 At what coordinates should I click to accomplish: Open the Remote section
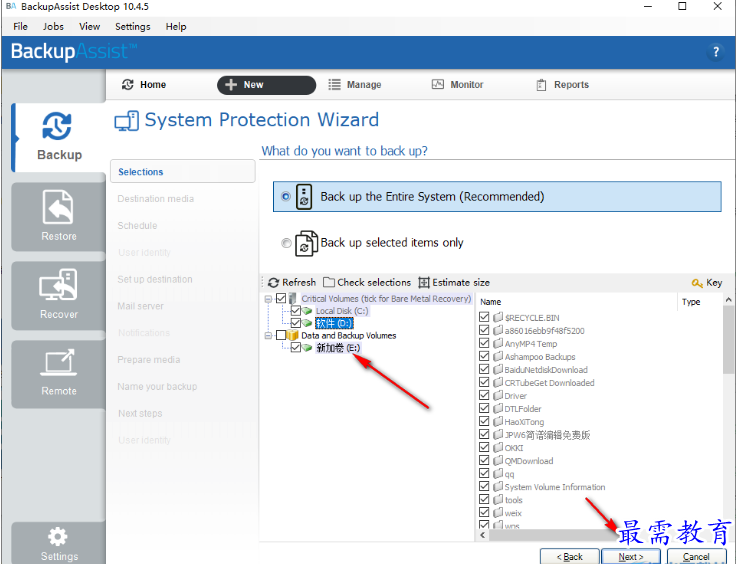tap(59, 373)
